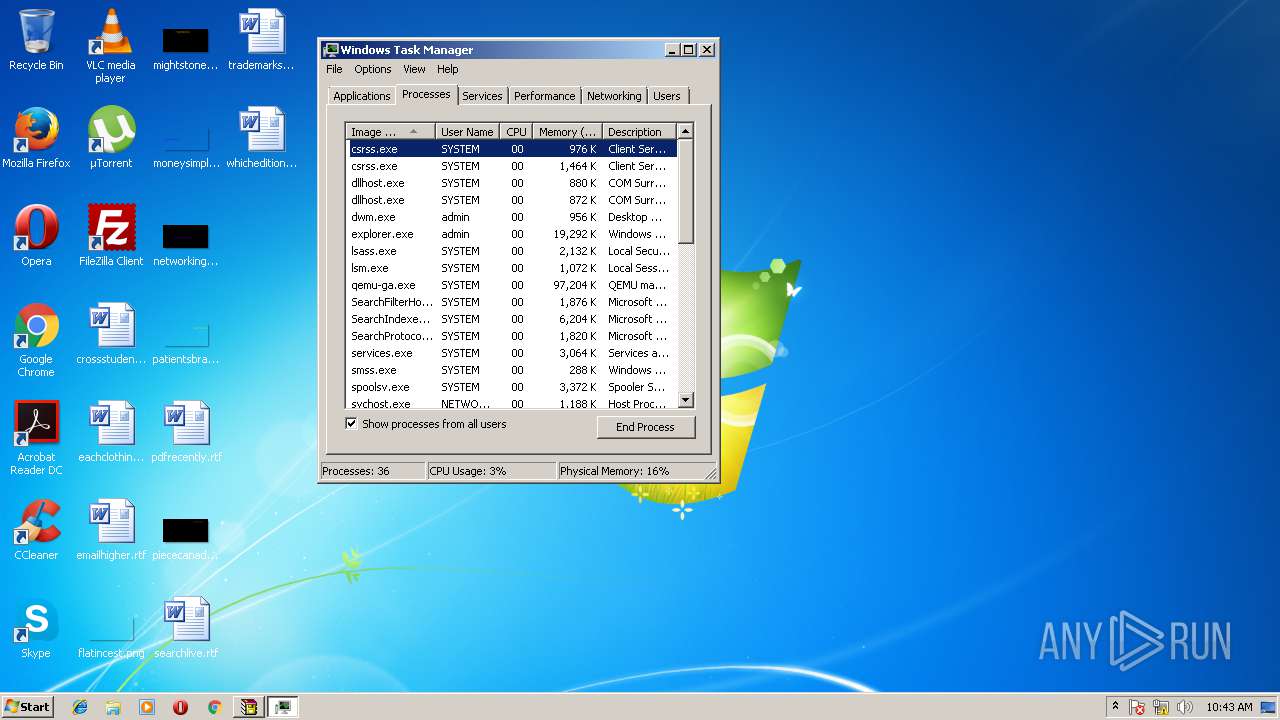1280x720 pixels.
Task: Click the WinRAR taskbar button
Action: tap(248, 707)
